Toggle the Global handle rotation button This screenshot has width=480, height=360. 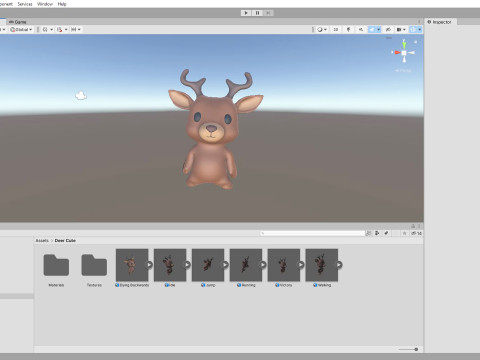pos(21,29)
